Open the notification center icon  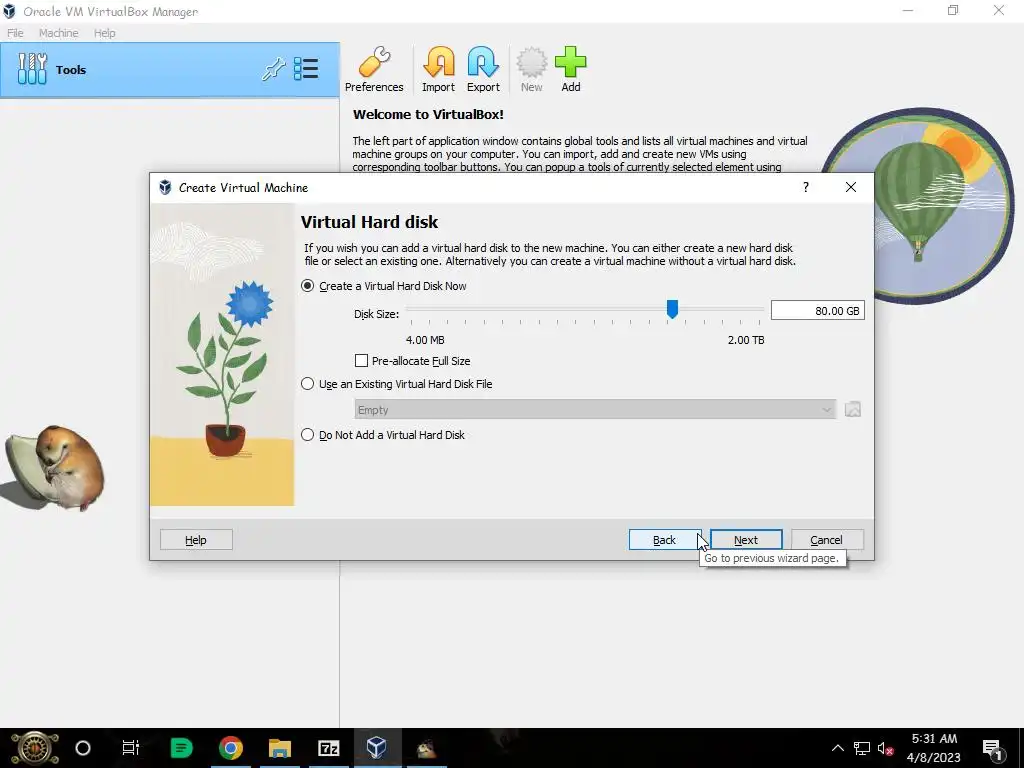pos(992,748)
